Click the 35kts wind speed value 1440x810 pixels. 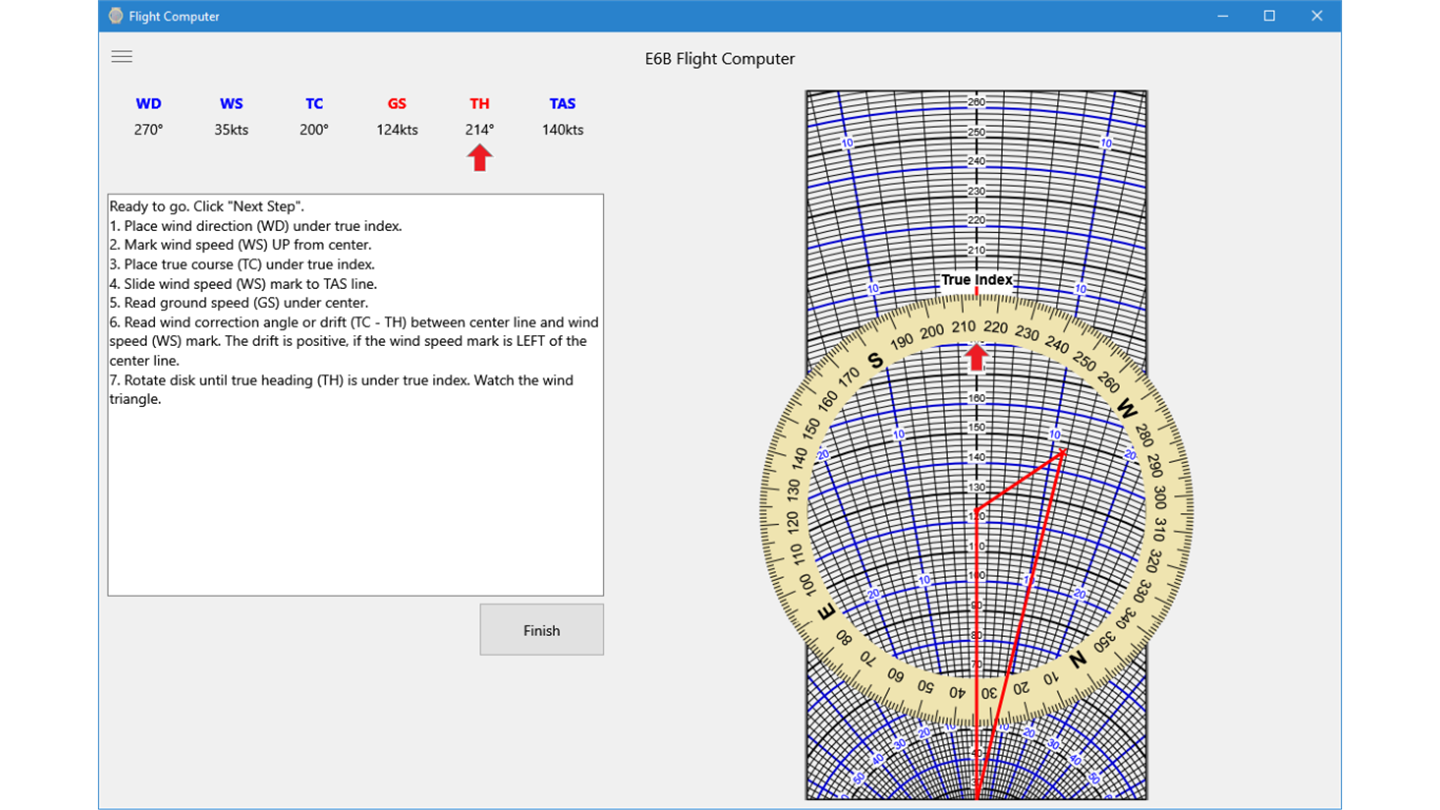(231, 130)
